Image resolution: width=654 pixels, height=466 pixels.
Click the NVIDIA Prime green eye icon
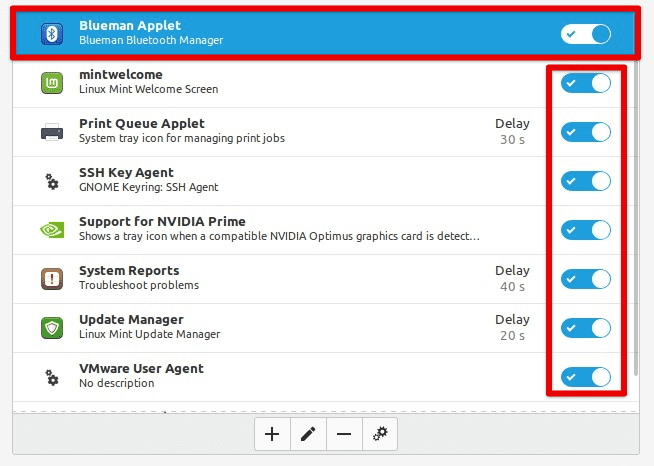pos(52,230)
